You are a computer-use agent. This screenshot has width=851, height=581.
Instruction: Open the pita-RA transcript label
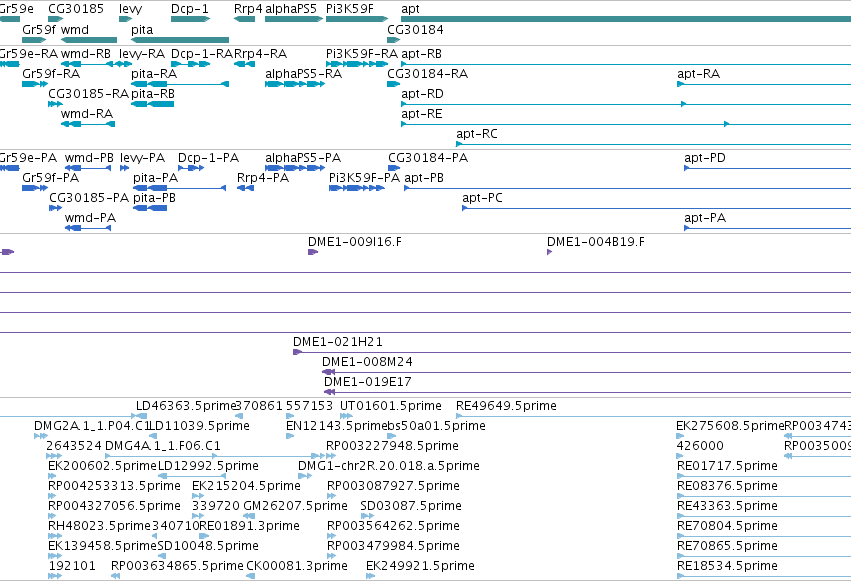click(154, 74)
